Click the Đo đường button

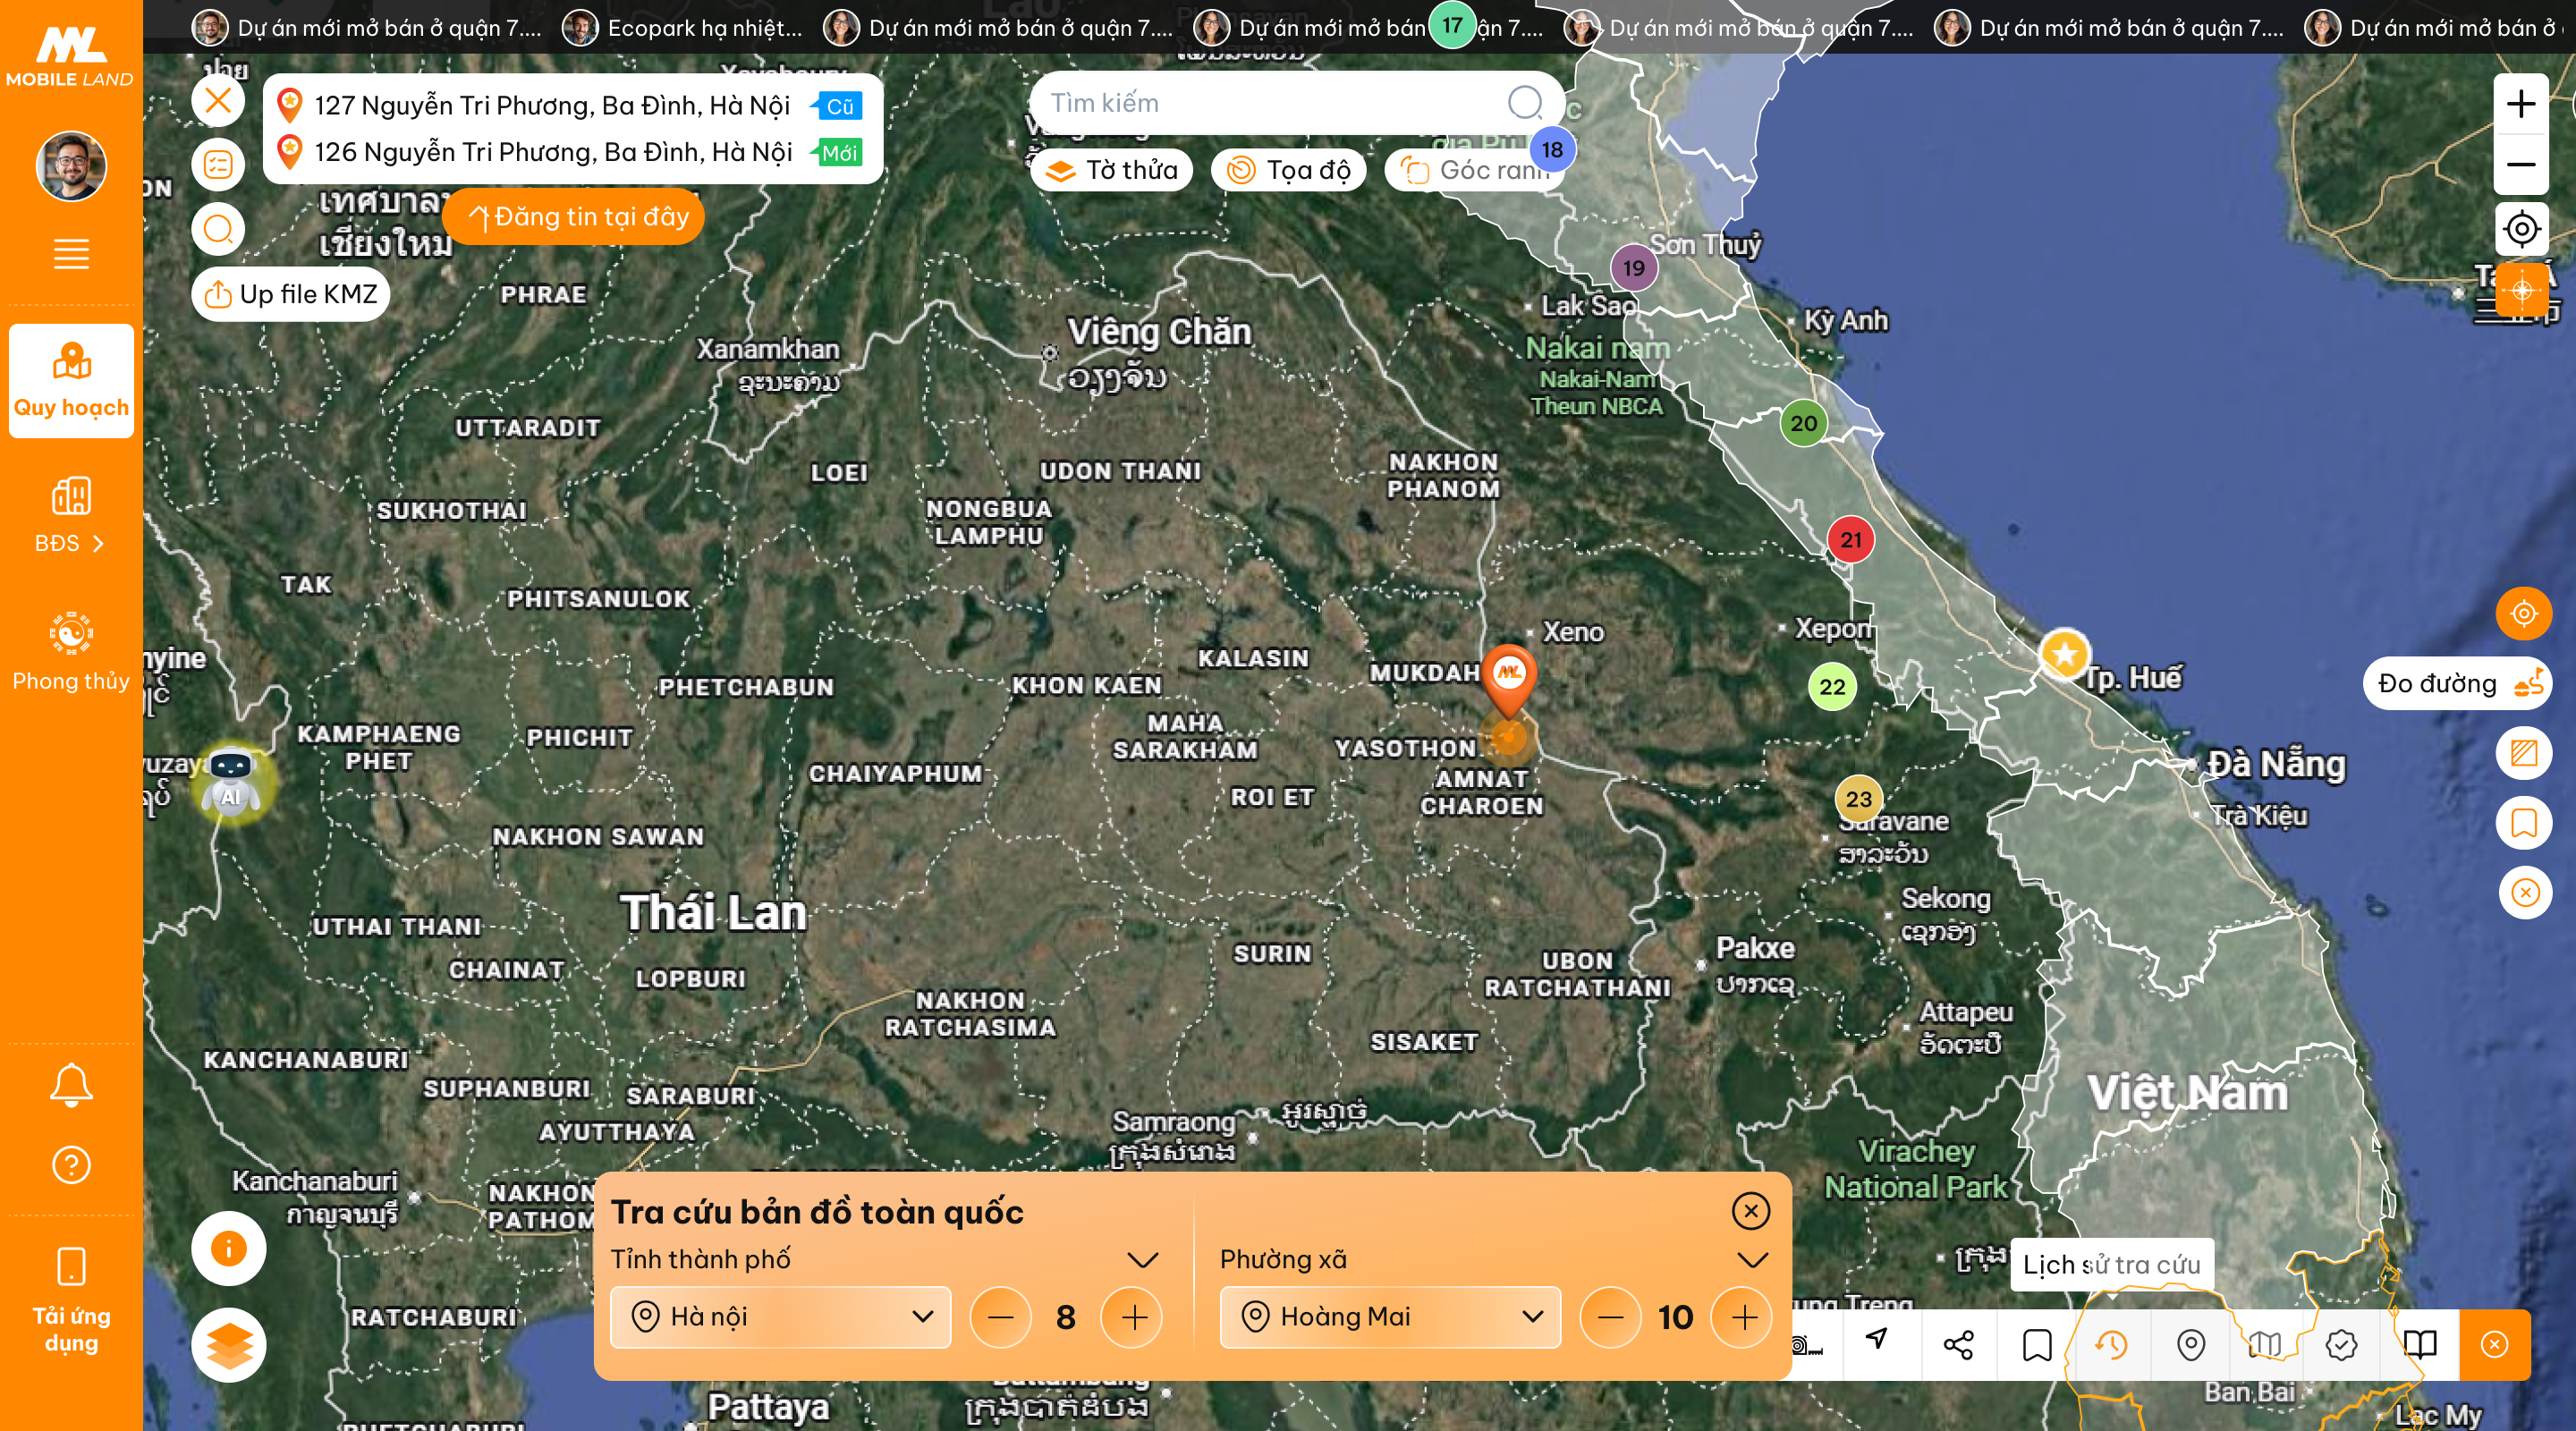tap(2457, 684)
